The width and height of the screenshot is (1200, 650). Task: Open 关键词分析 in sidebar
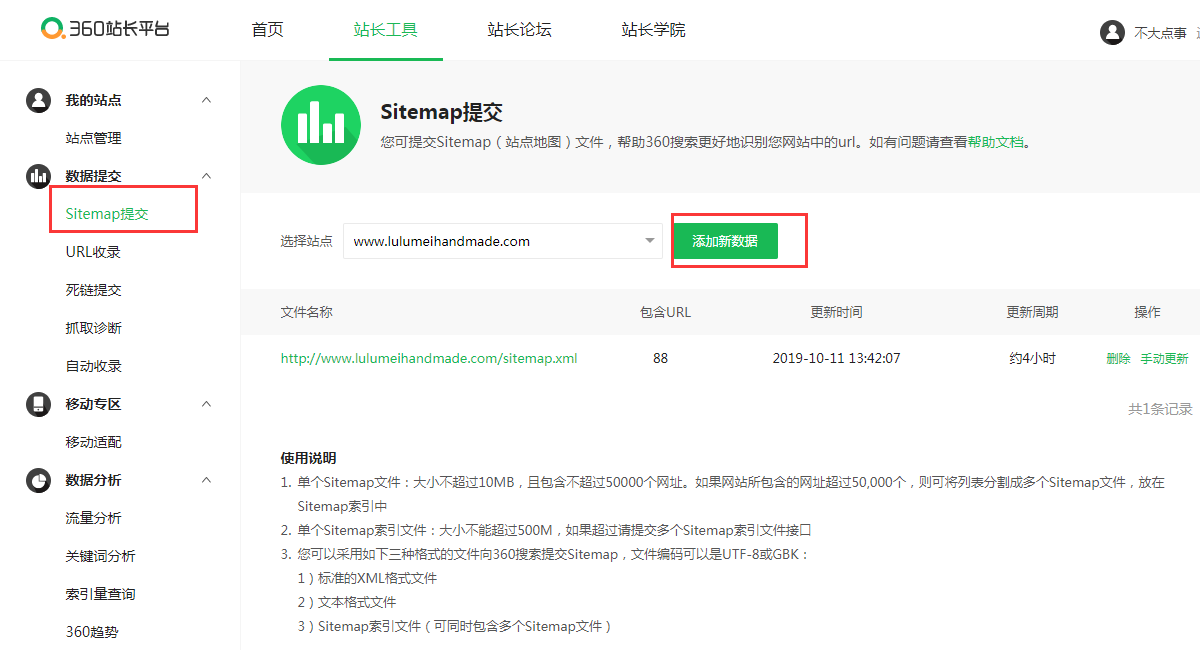pyautogui.click(x=100, y=556)
